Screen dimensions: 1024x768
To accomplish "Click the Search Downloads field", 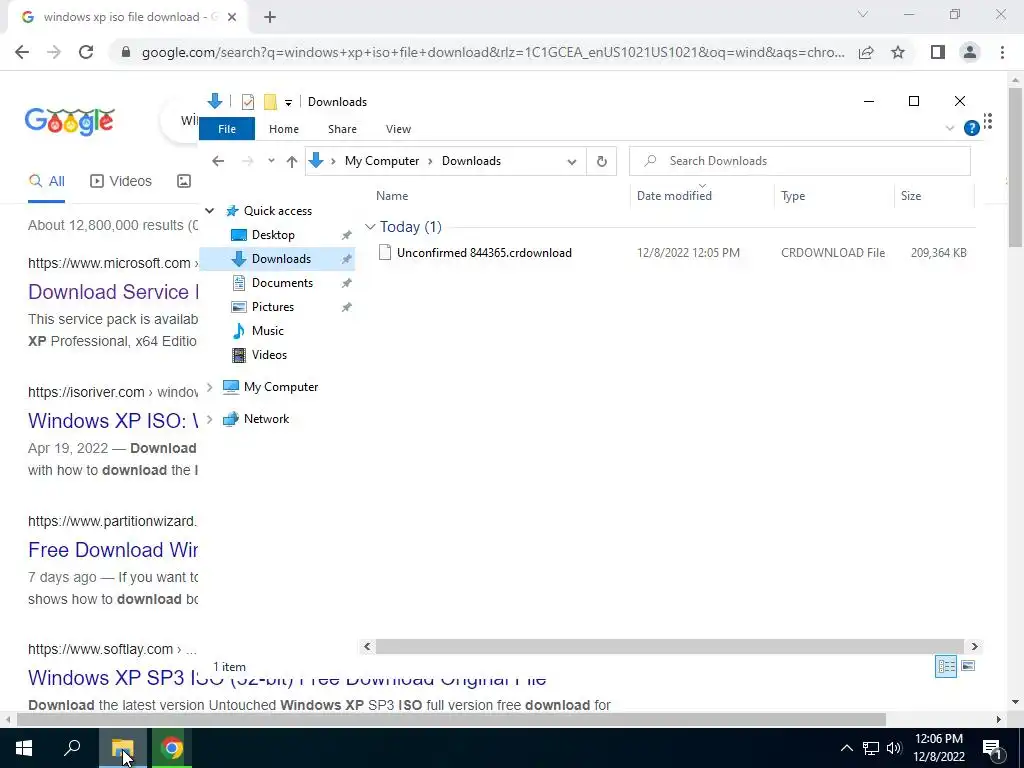I will 799,161.
